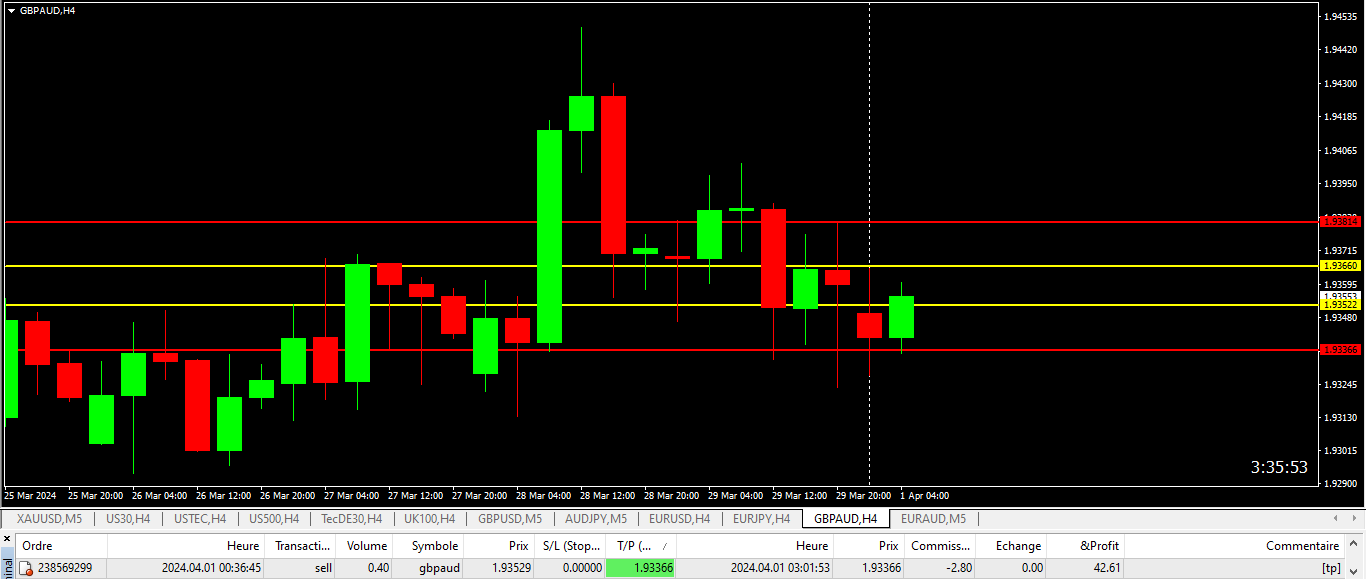
Task: Click the 'sell' transaction cell
Action: tap(322, 568)
